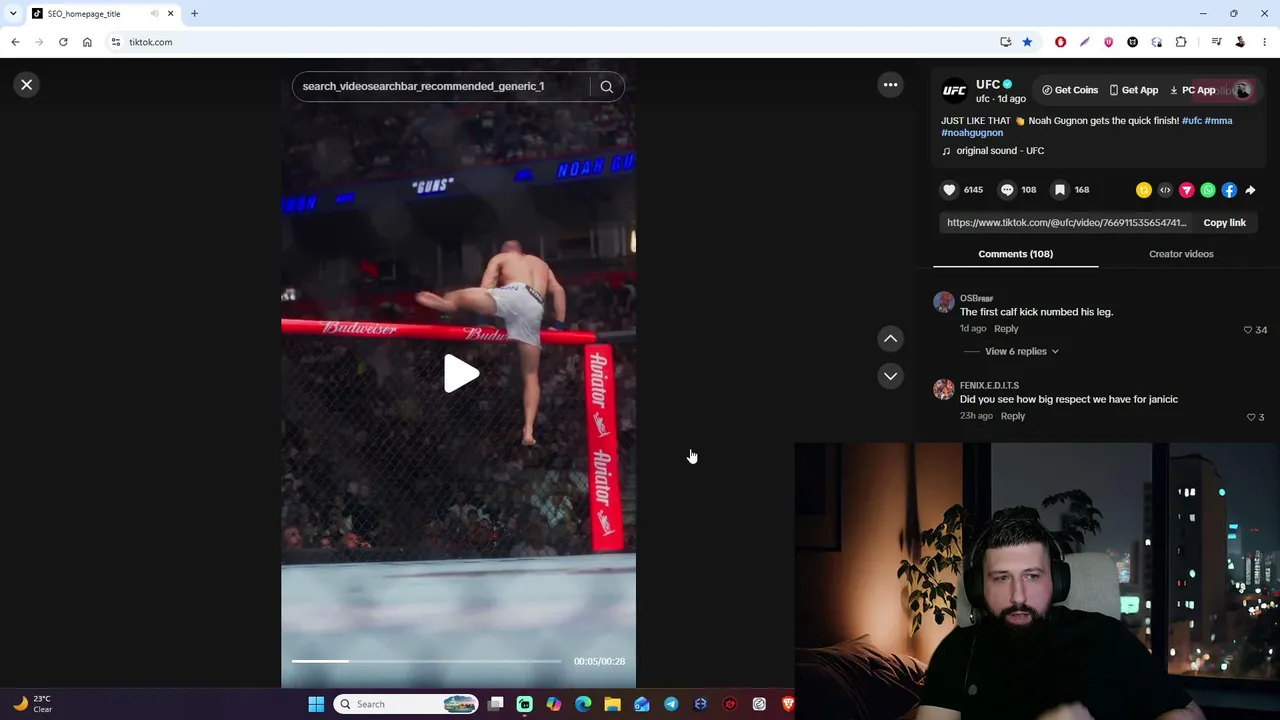Open the Windows Start menu

click(x=316, y=704)
